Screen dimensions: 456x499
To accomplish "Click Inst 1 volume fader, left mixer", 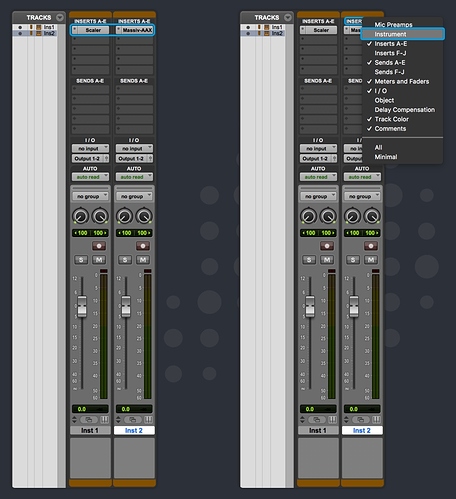I will tap(82, 306).
